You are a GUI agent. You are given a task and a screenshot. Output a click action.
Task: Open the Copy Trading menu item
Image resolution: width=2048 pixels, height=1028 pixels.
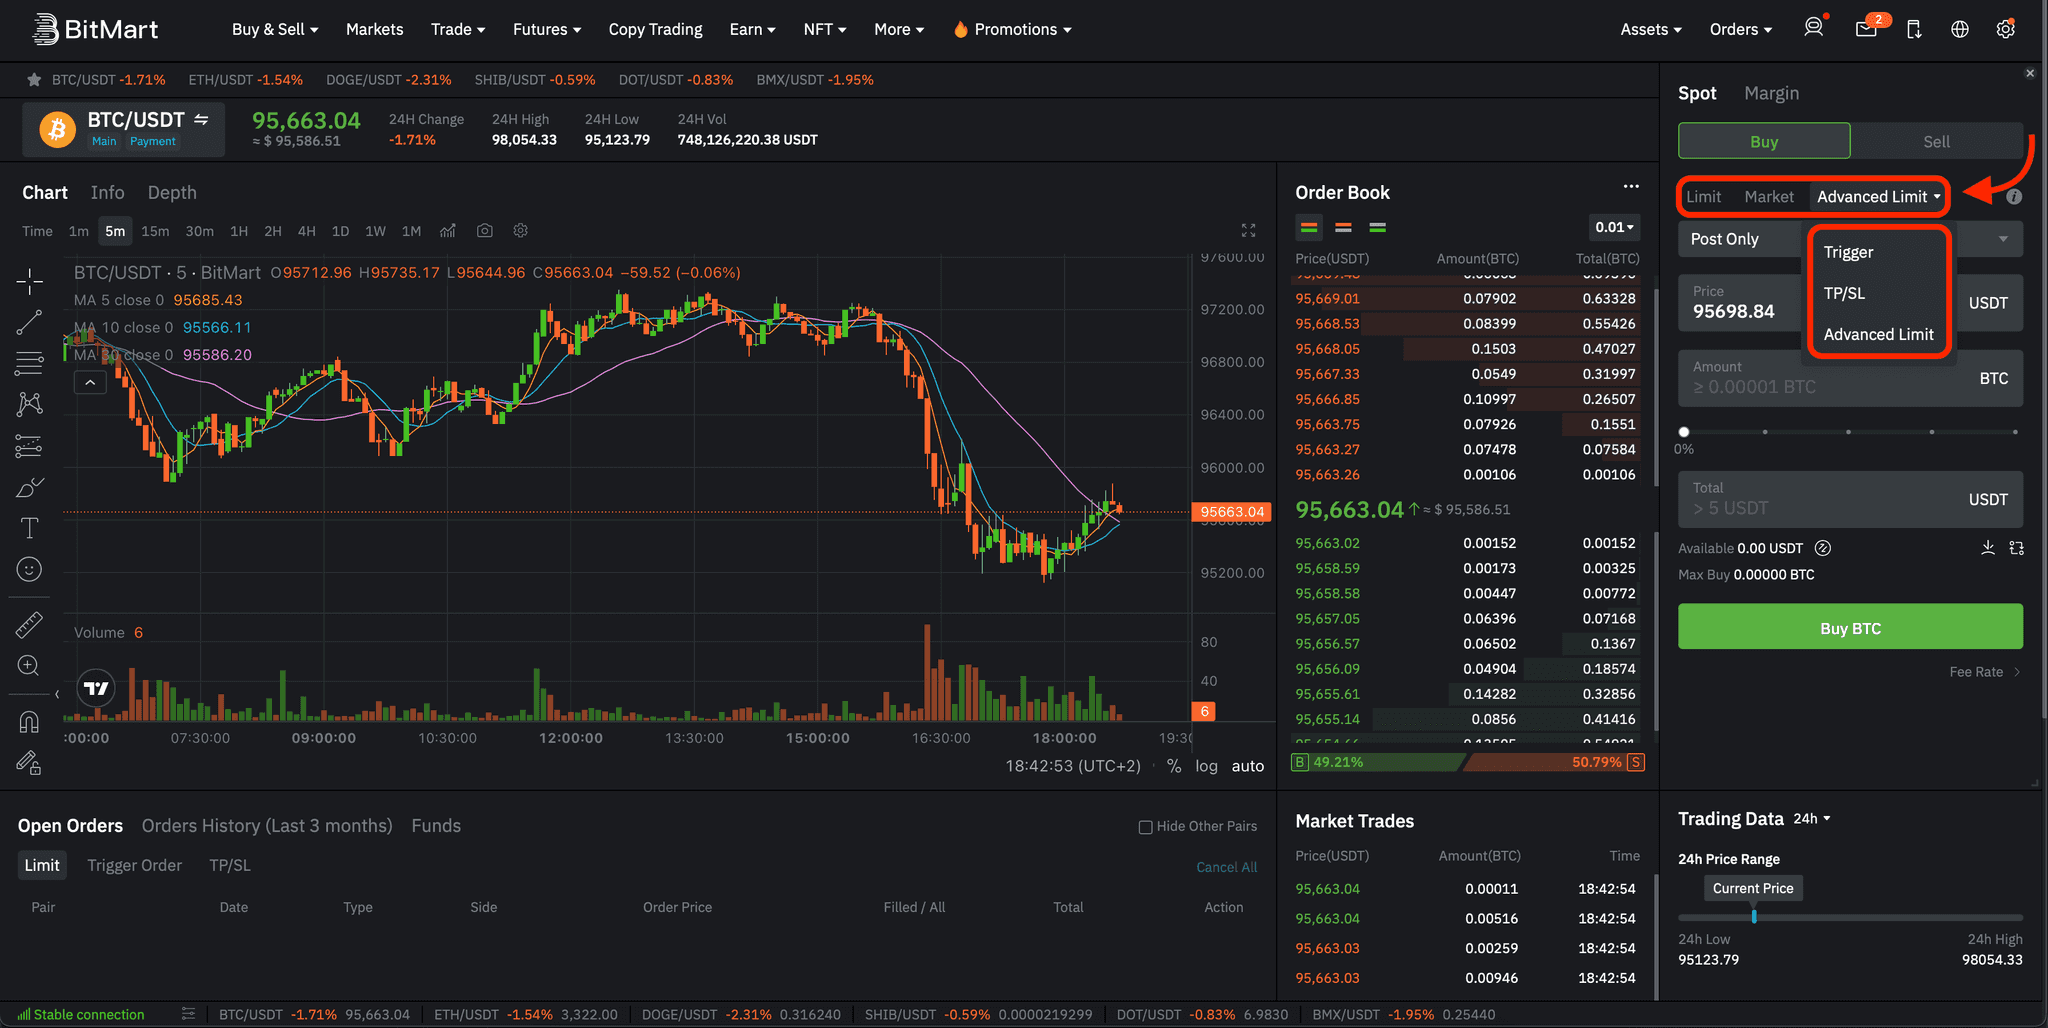point(655,29)
